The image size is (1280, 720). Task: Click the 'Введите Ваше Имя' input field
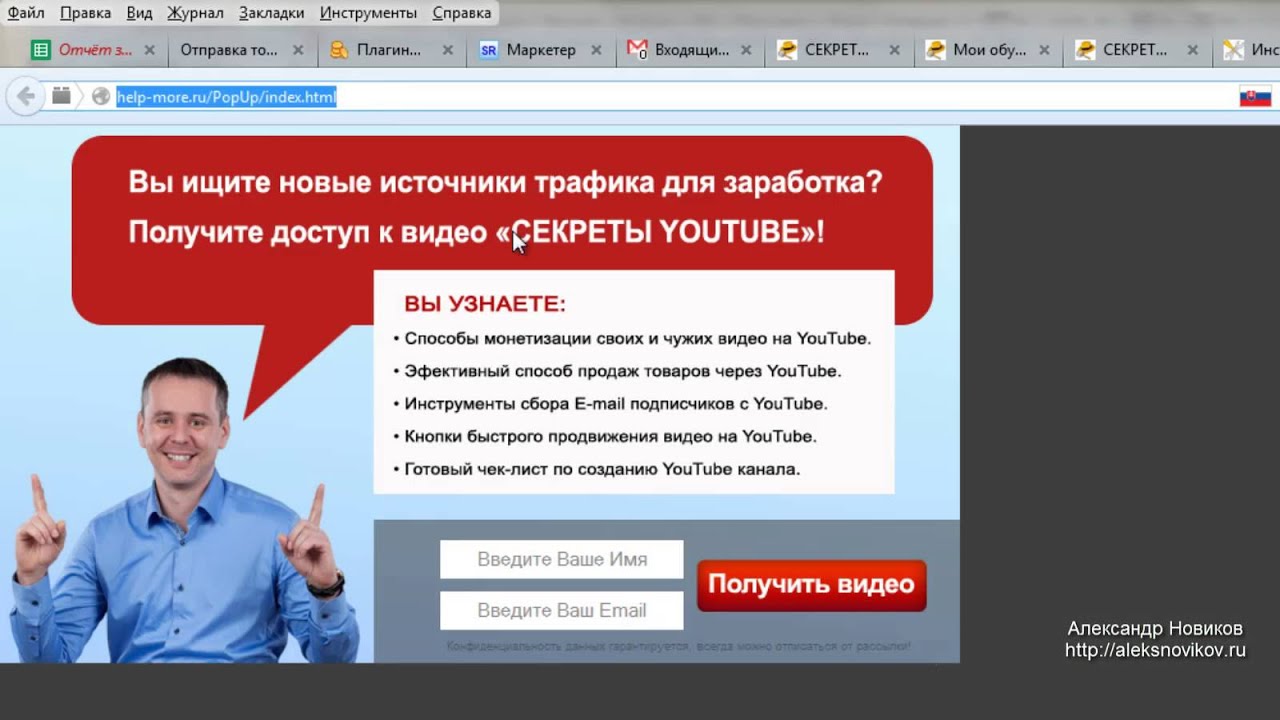[x=562, y=559]
